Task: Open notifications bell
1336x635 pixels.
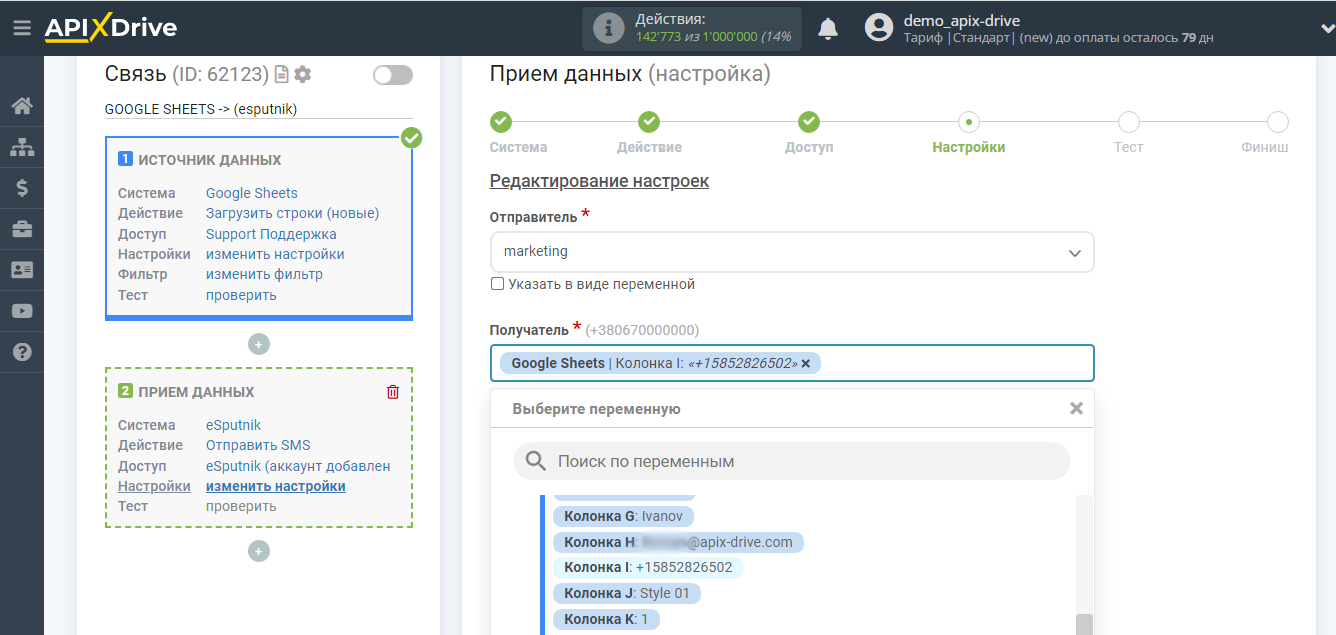Action: [828, 28]
